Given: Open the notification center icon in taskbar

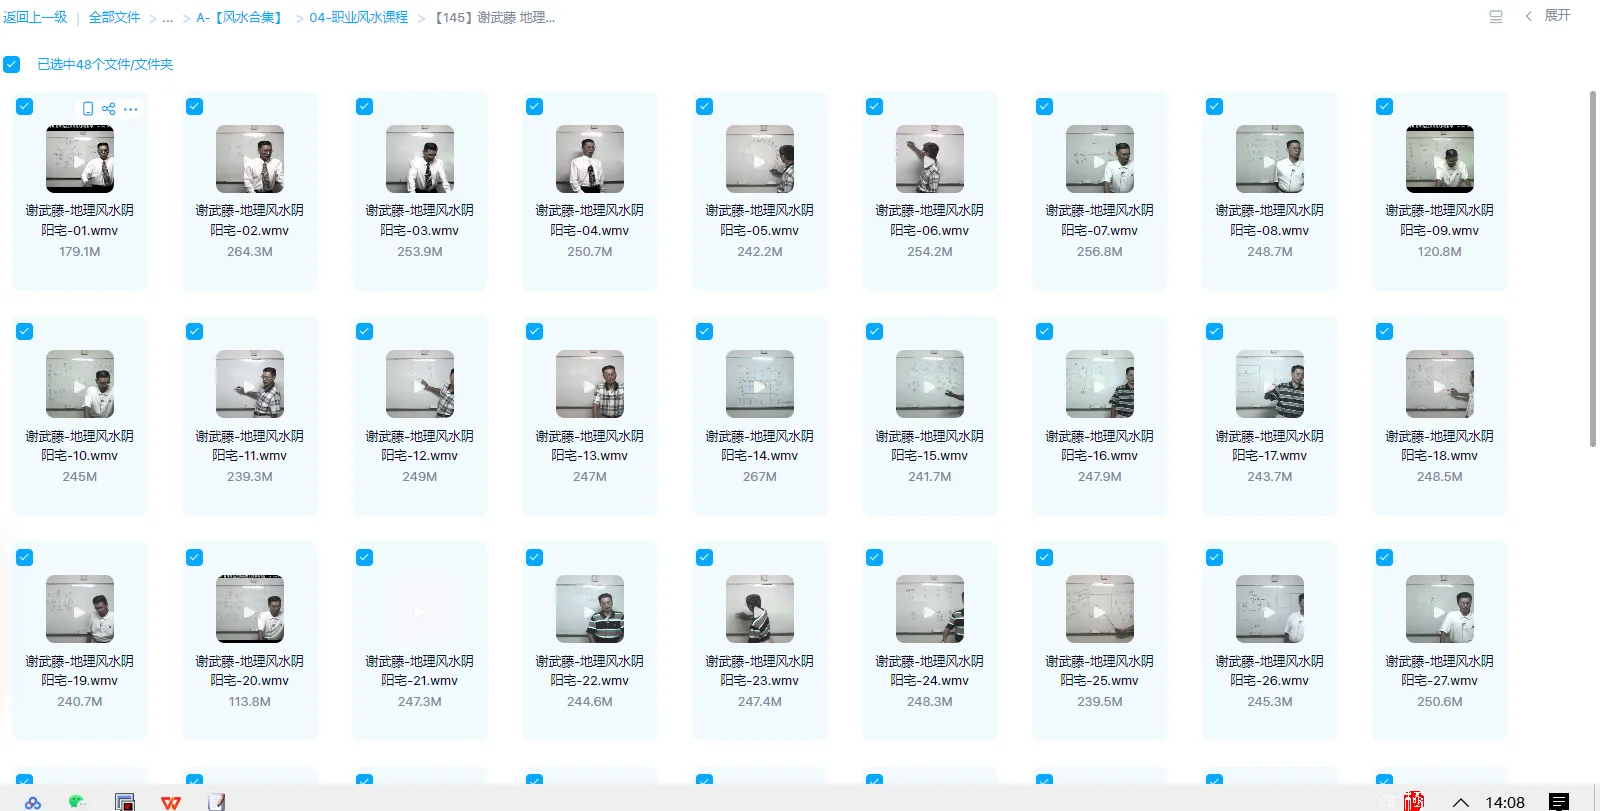Looking at the screenshot, I should coord(1559,802).
